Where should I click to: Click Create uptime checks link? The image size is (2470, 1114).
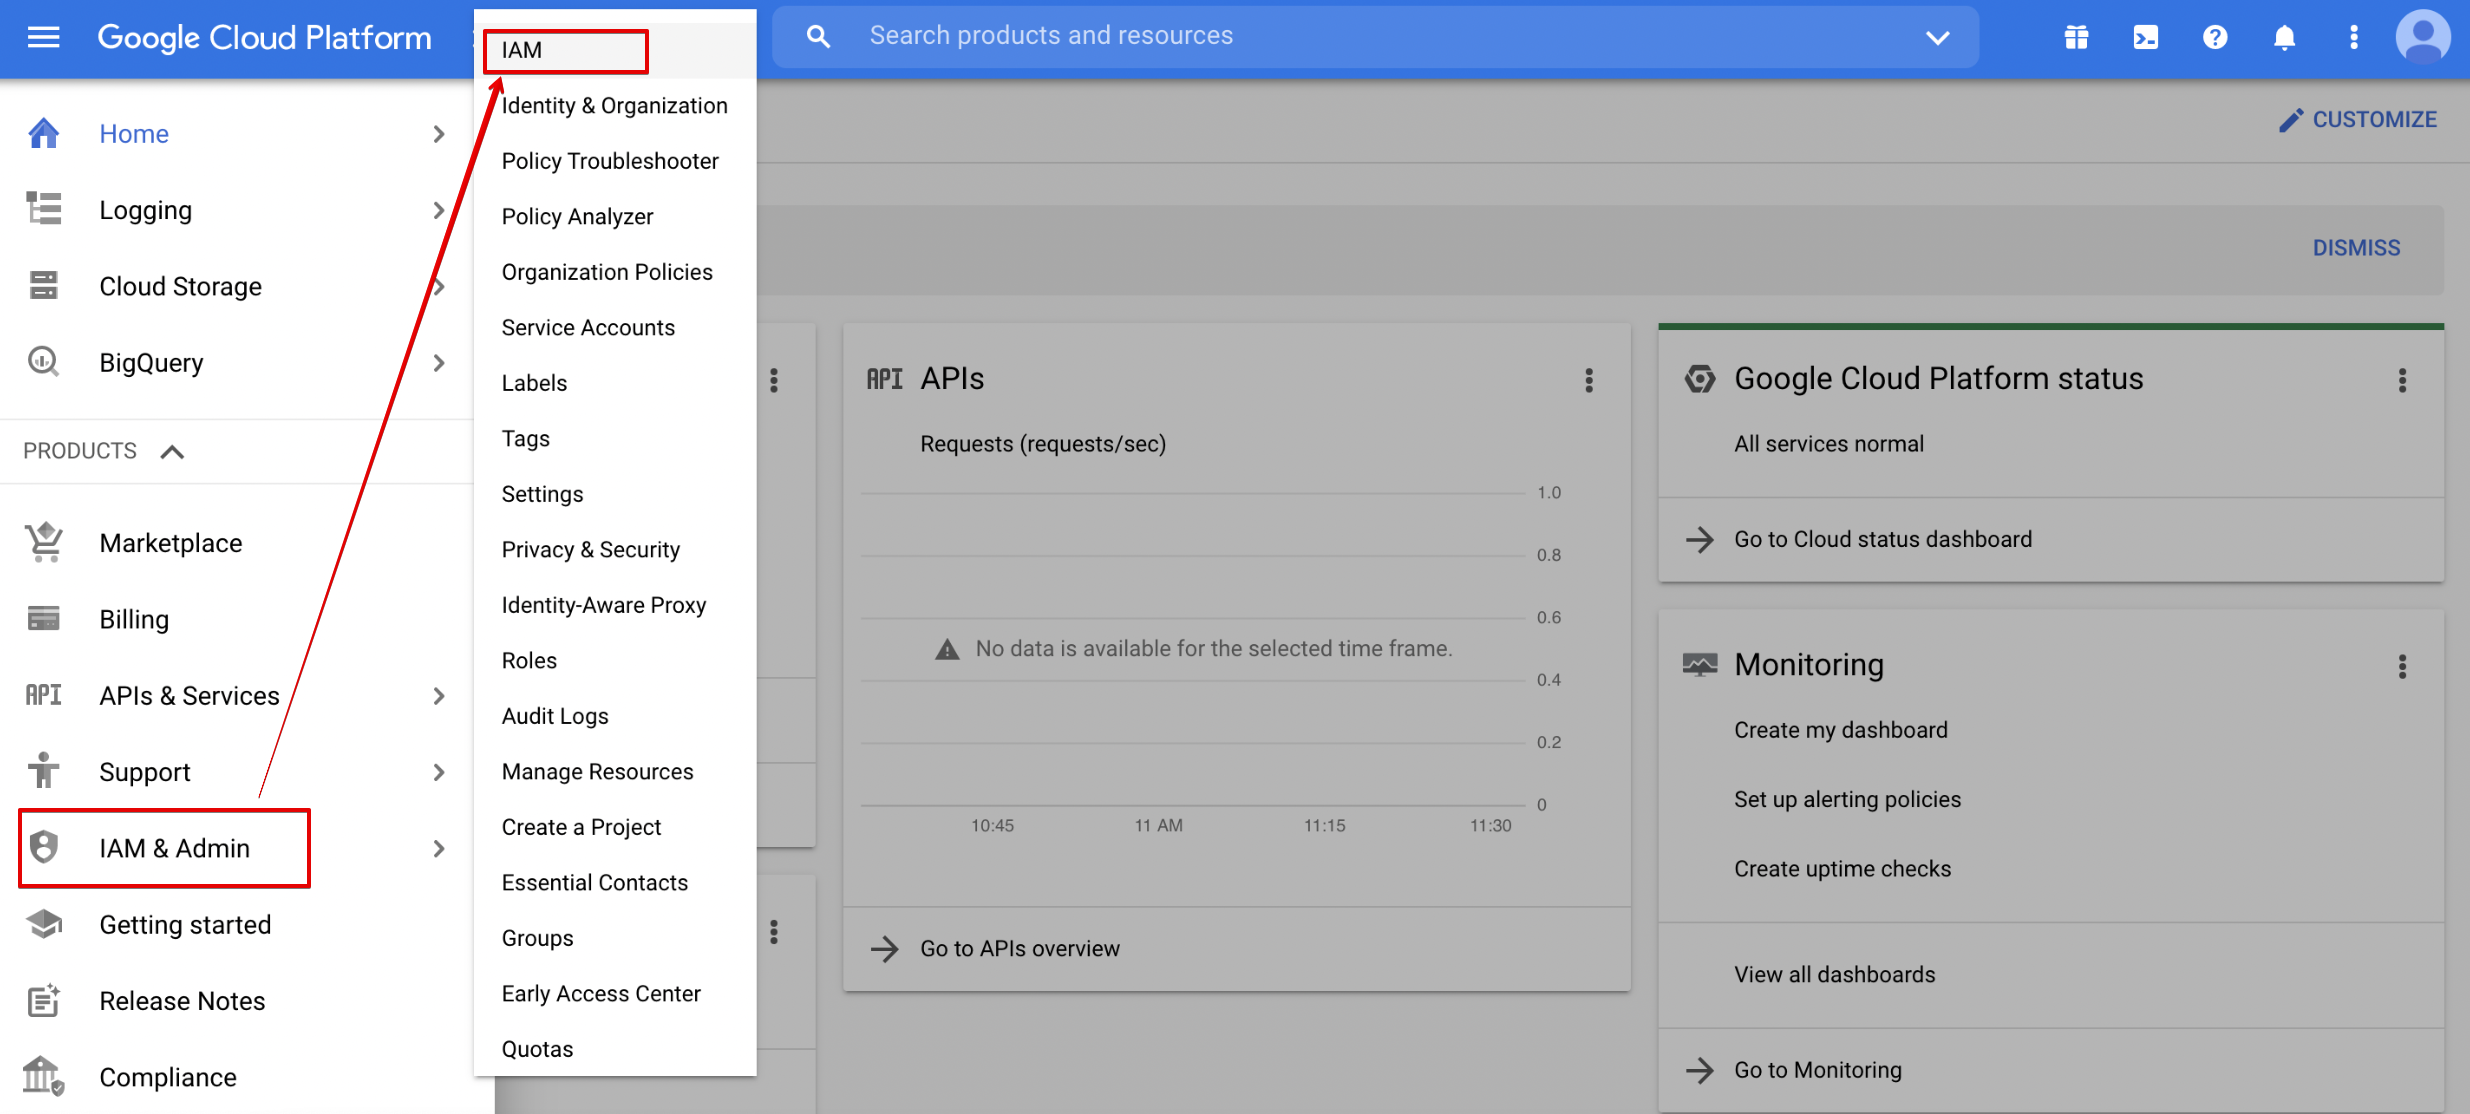click(x=1842, y=869)
